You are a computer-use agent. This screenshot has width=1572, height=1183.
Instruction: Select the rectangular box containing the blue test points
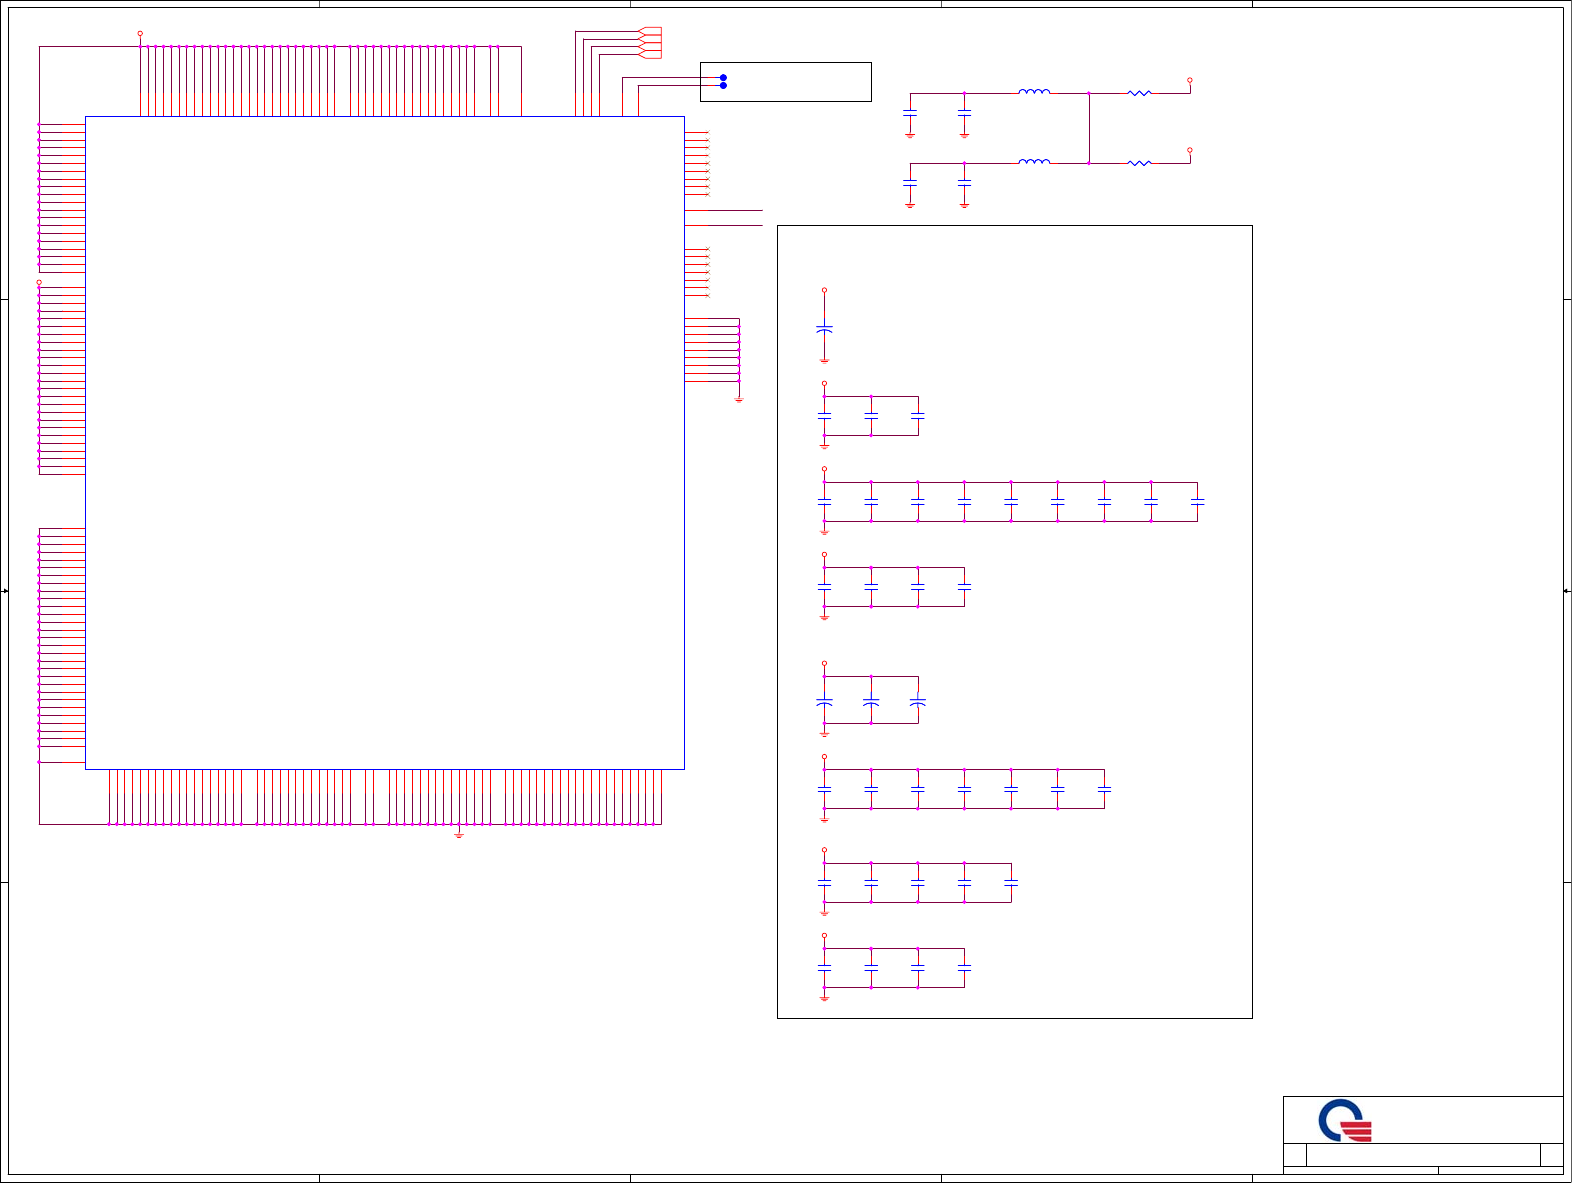tap(786, 82)
